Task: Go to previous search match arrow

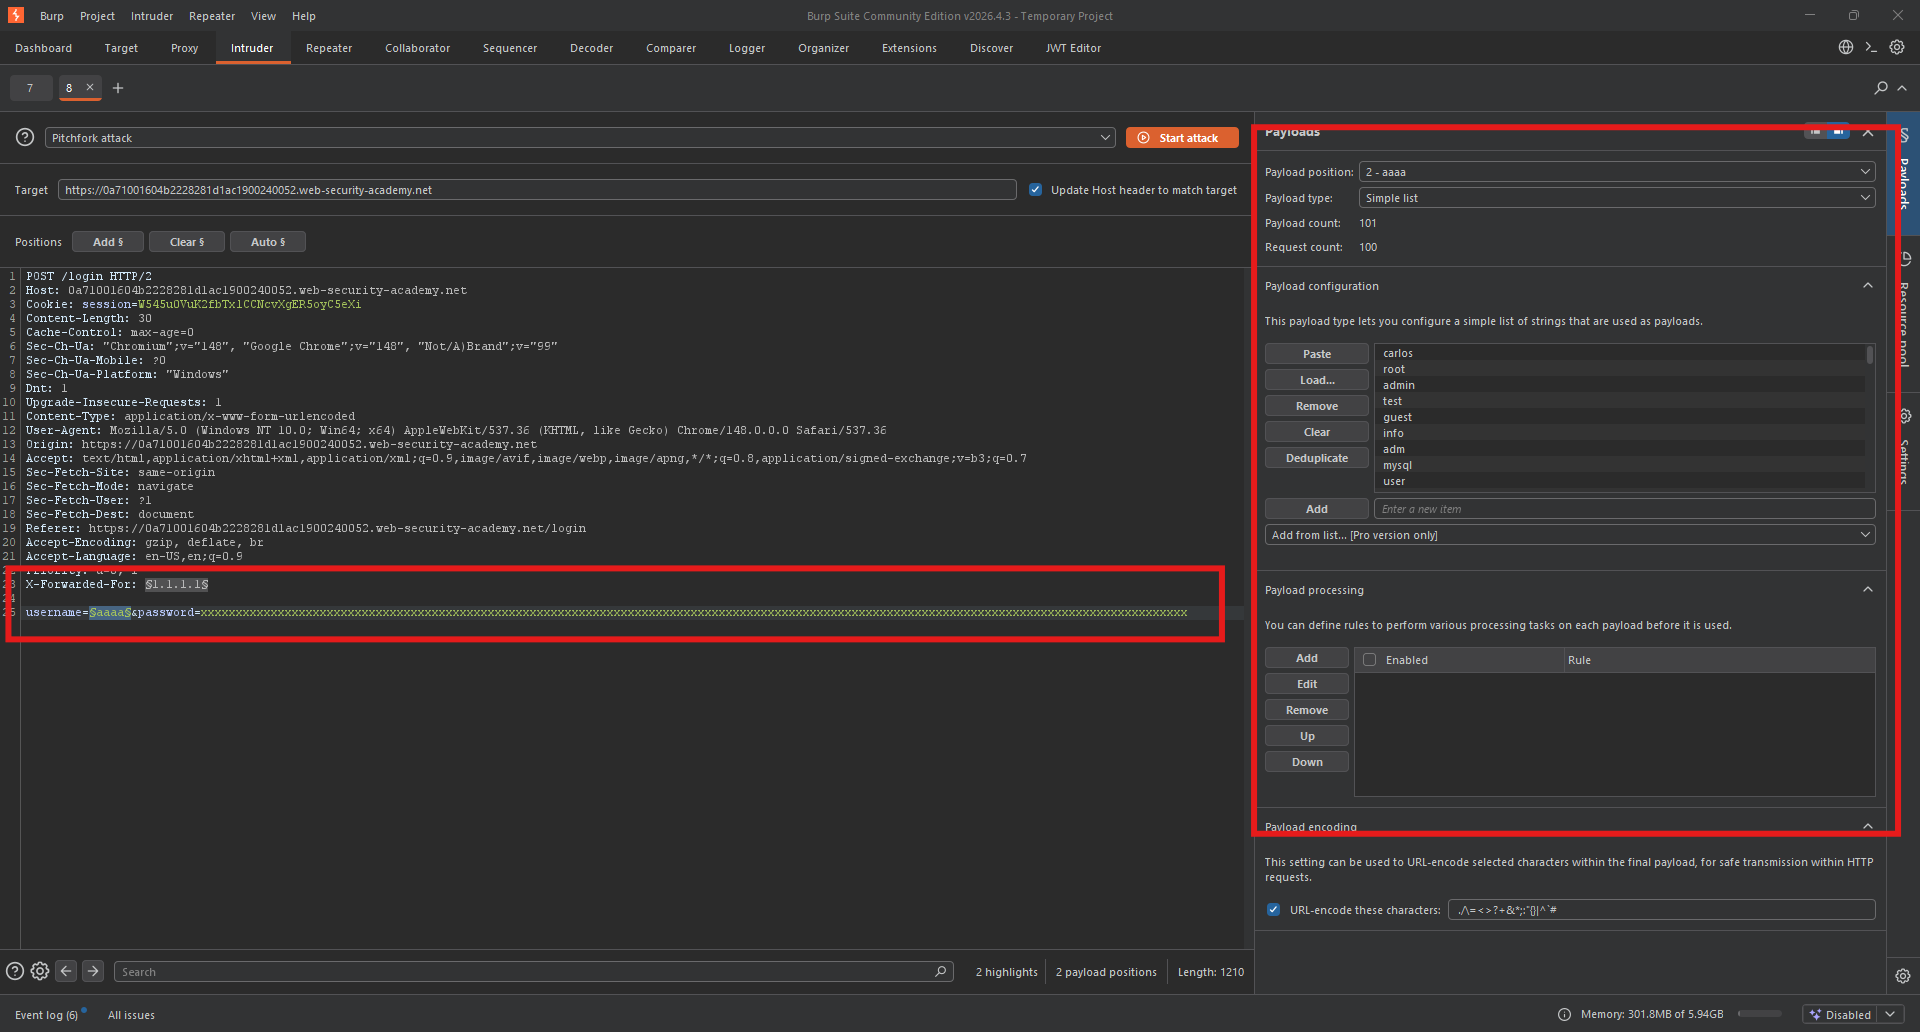Action: 66,971
